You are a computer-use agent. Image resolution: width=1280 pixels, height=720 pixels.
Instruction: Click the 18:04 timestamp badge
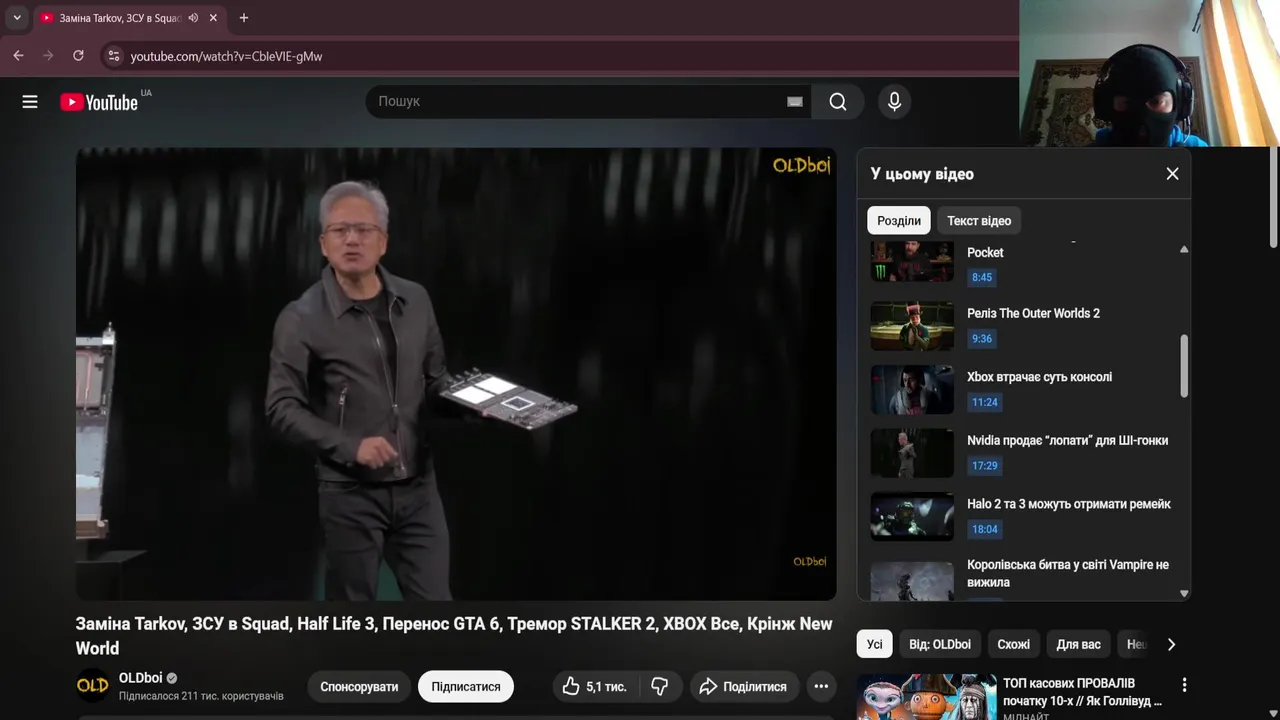pyautogui.click(x=985, y=529)
